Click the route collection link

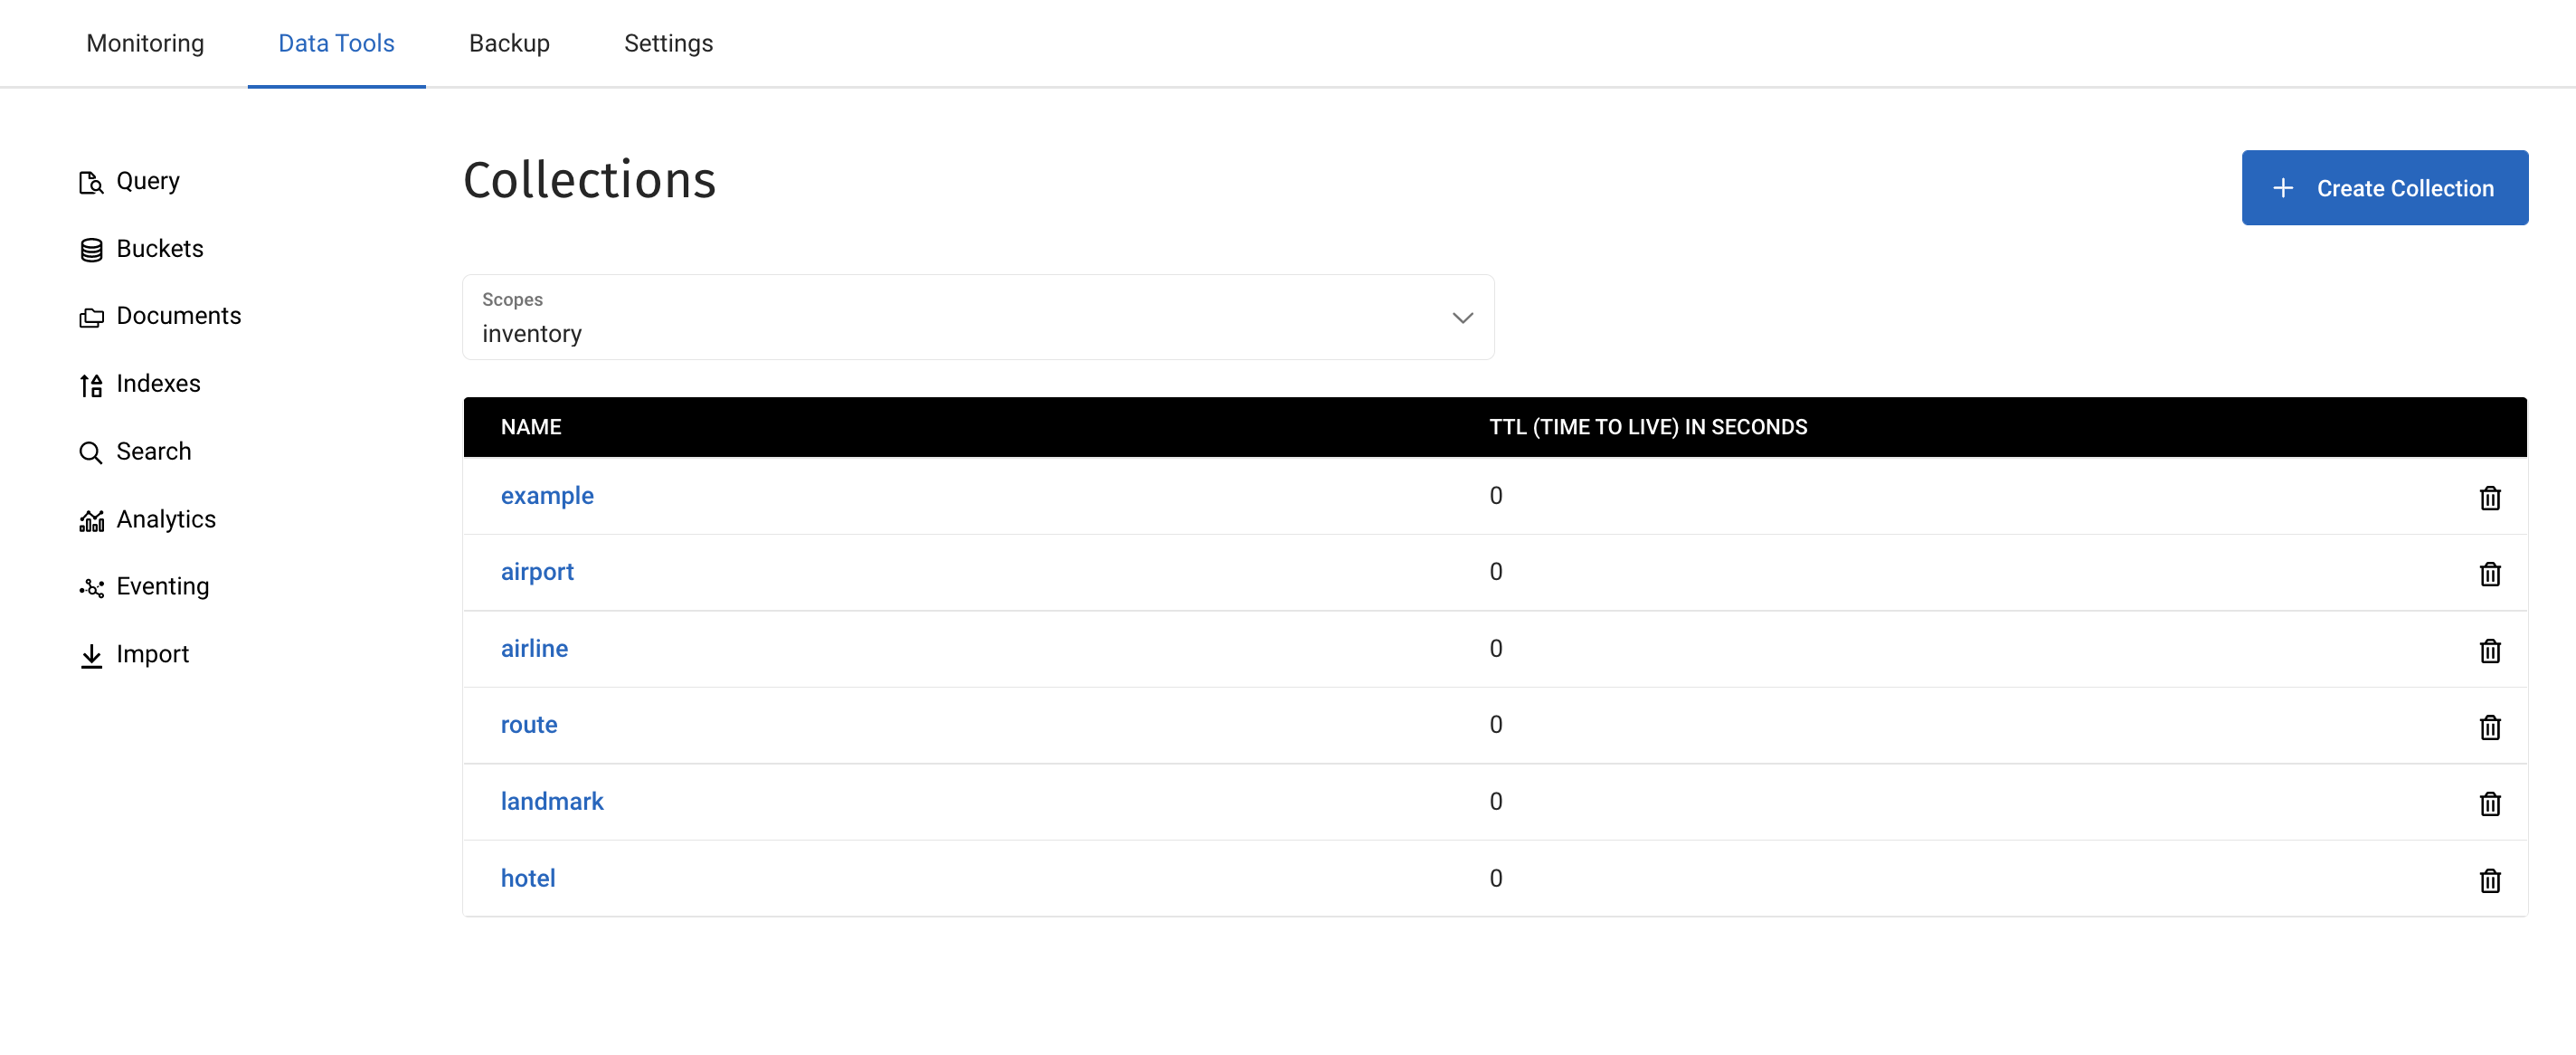click(x=529, y=723)
